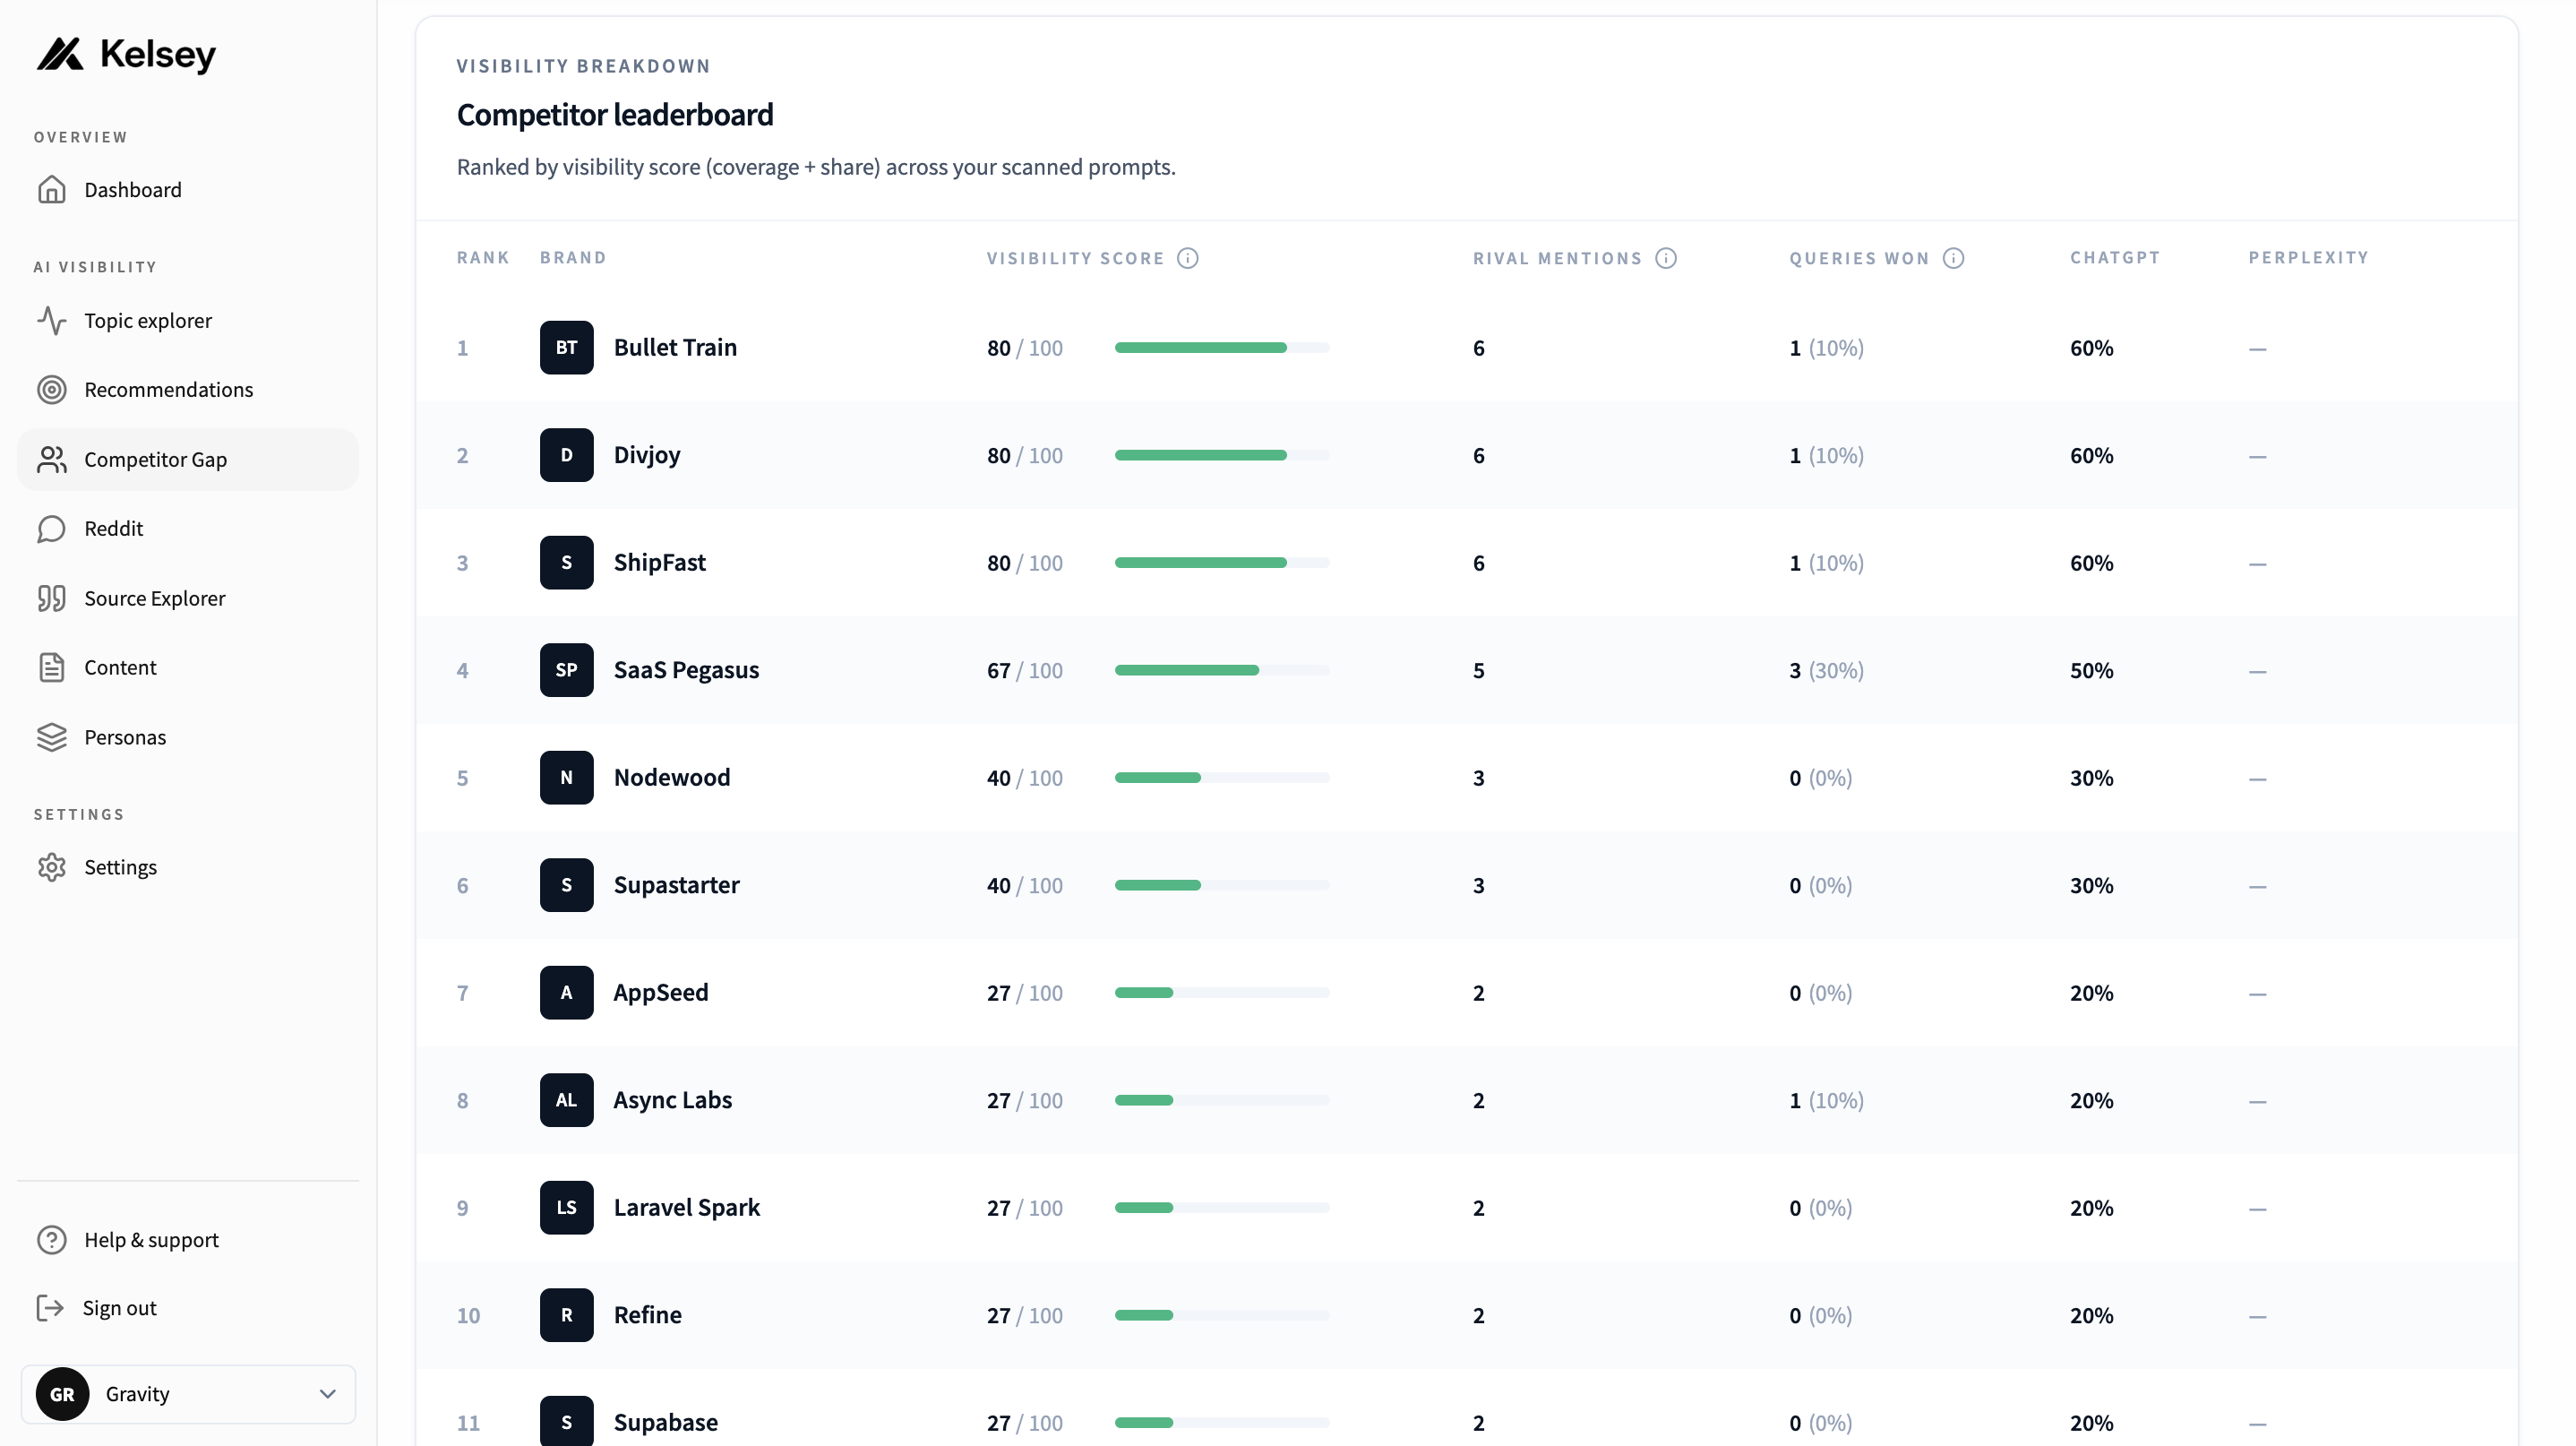The width and height of the screenshot is (2576, 1446).
Task: Open the Reddit section
Action: click(x=188, y=529)
